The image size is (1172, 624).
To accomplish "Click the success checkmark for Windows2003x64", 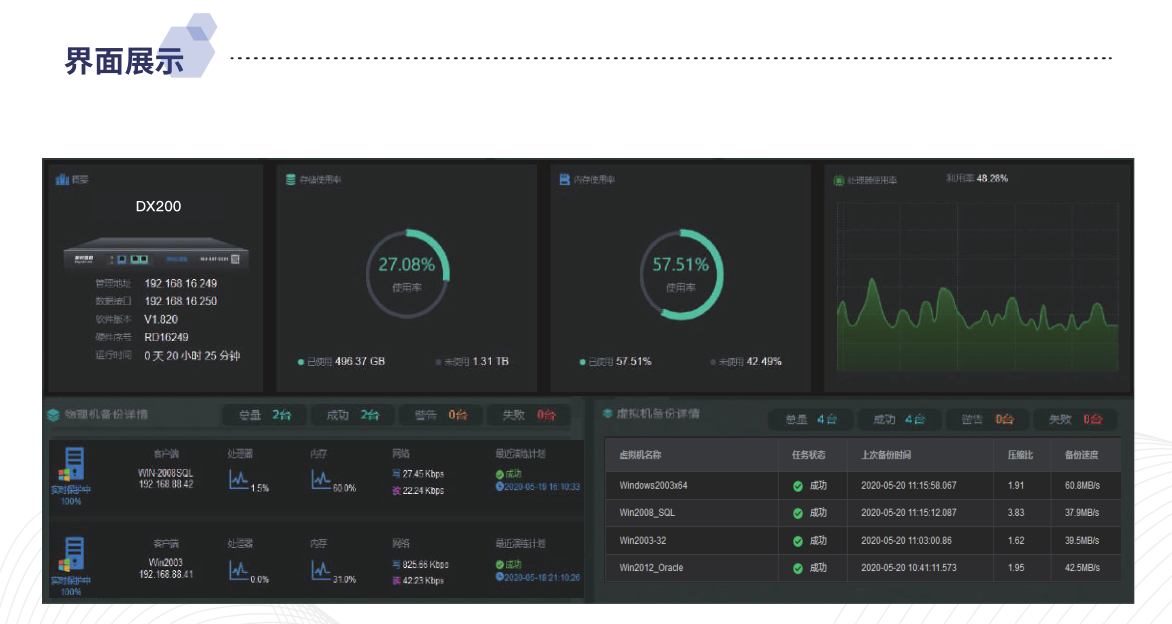I will coord(797,486).
